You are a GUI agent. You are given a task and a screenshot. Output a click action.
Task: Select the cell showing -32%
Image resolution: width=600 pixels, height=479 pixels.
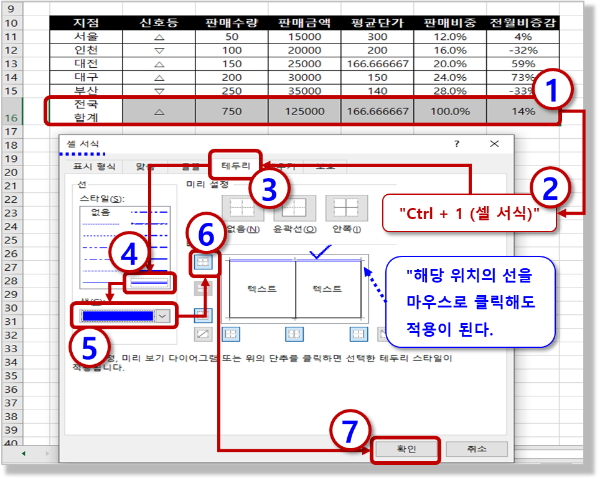pyautogui.click(x=523, y=50)
